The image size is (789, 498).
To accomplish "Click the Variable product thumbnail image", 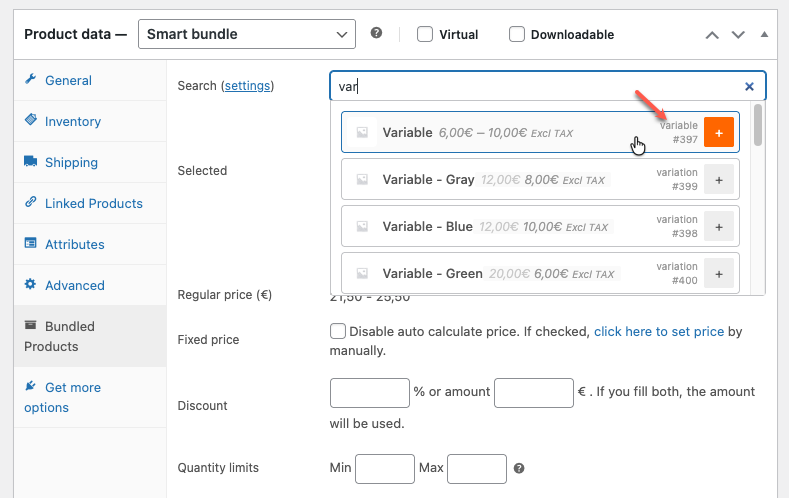I will 362,132.
